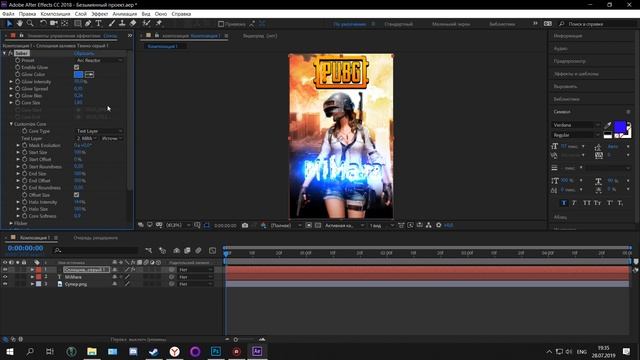
Task: Expand the Flicker group
Action: 11,223
